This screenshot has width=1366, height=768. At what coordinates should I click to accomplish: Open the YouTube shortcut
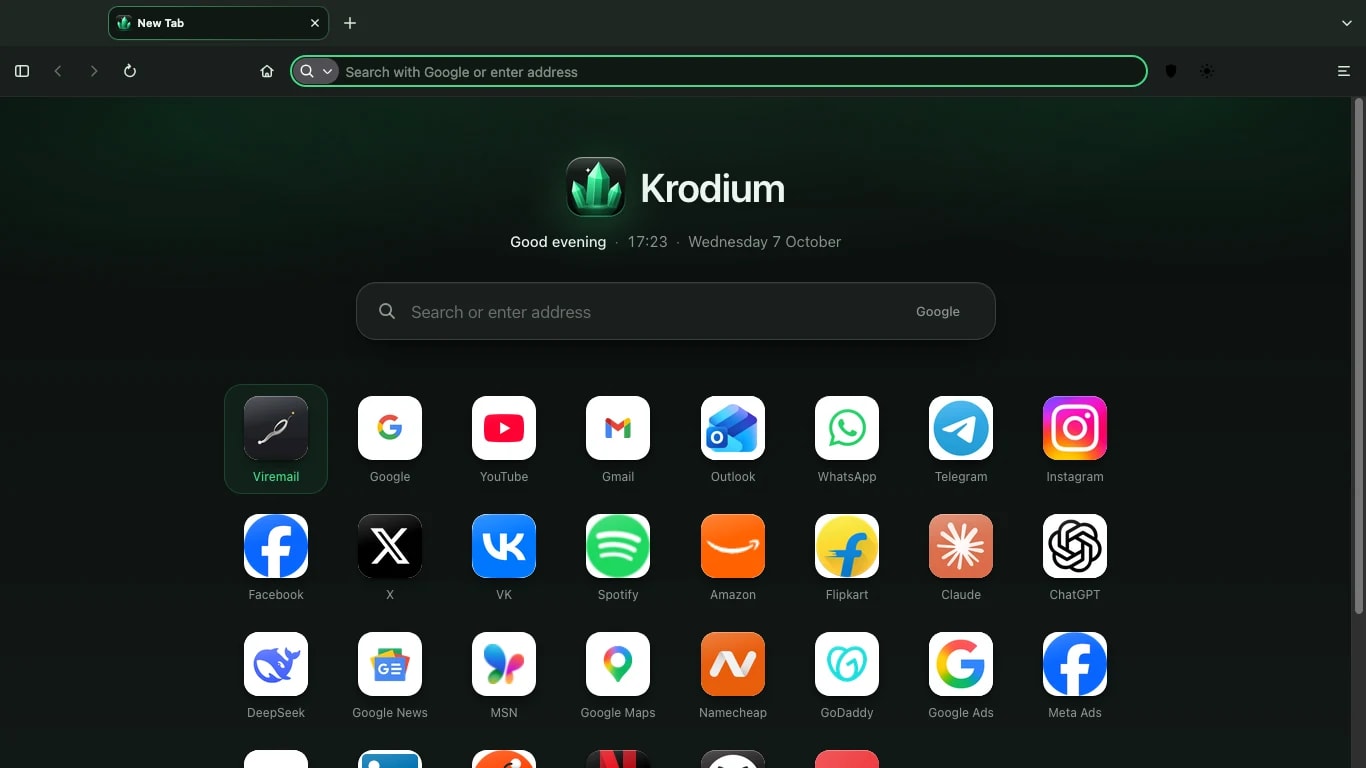504,439
